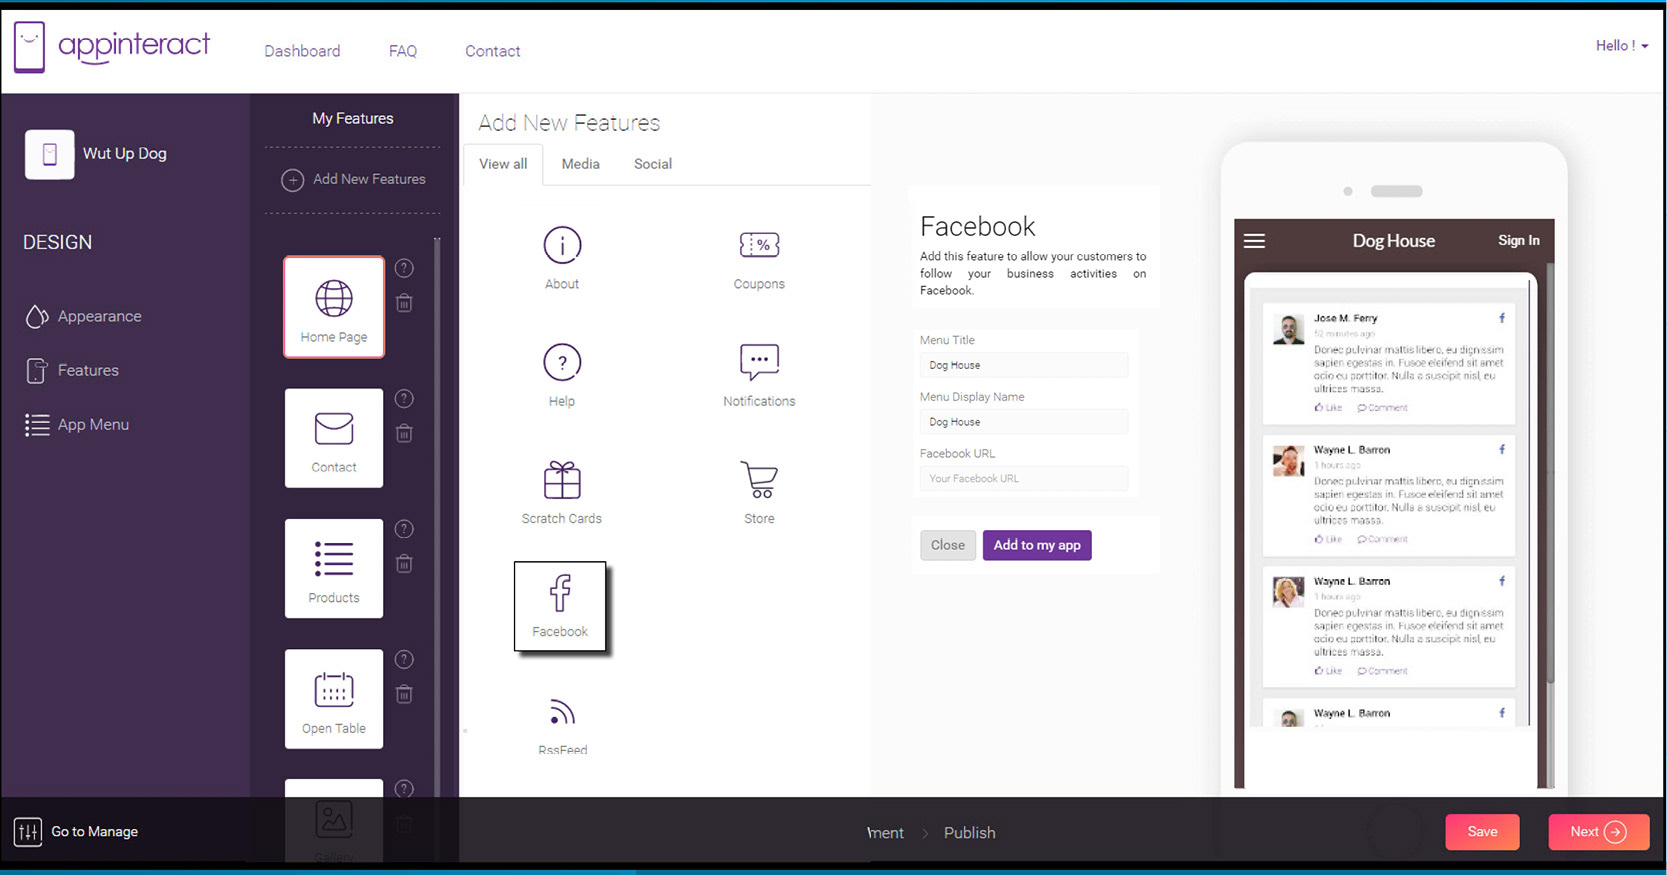Show help for Products feature
Image resolution: width=1667 pixels, height=875 pixels.
pyautogui.click(x=404, y=529)
